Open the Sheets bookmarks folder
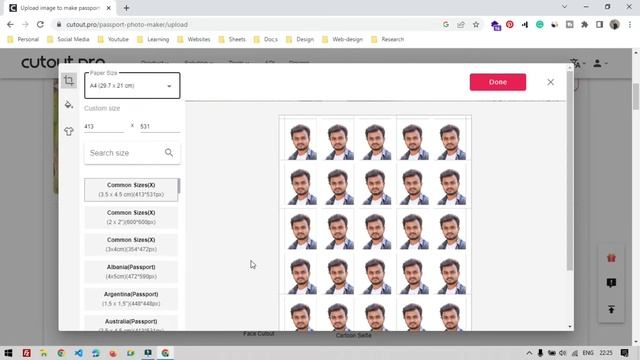Screen dimensions: 640x360 click(232, 39)
